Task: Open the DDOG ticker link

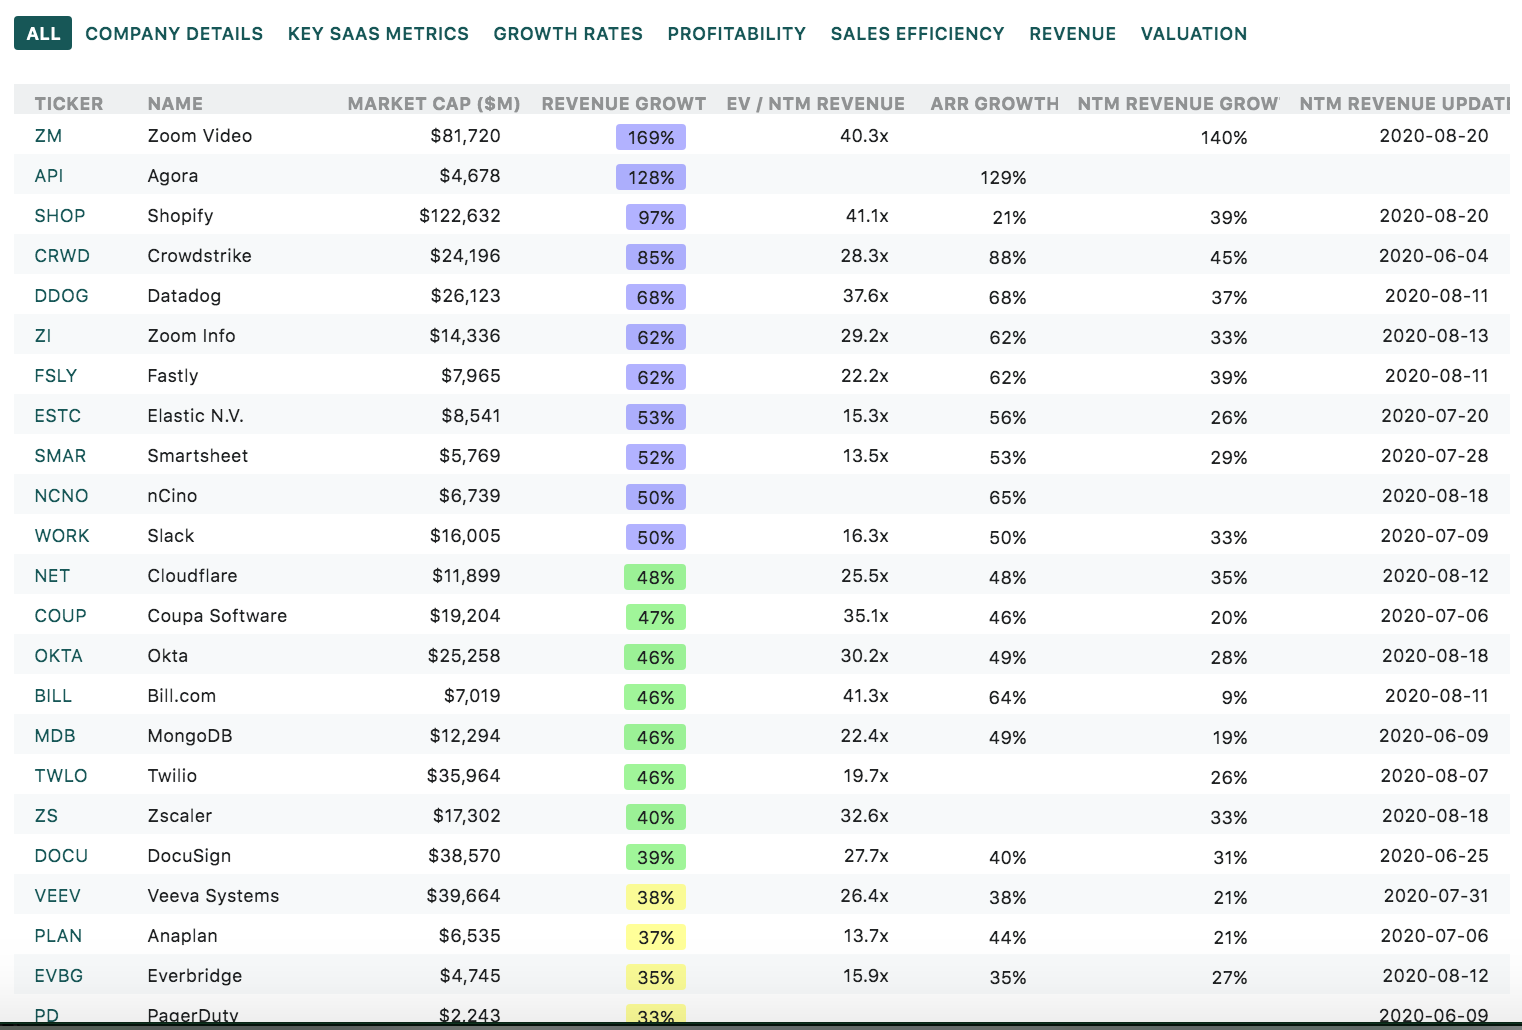Action: (61, 296)
